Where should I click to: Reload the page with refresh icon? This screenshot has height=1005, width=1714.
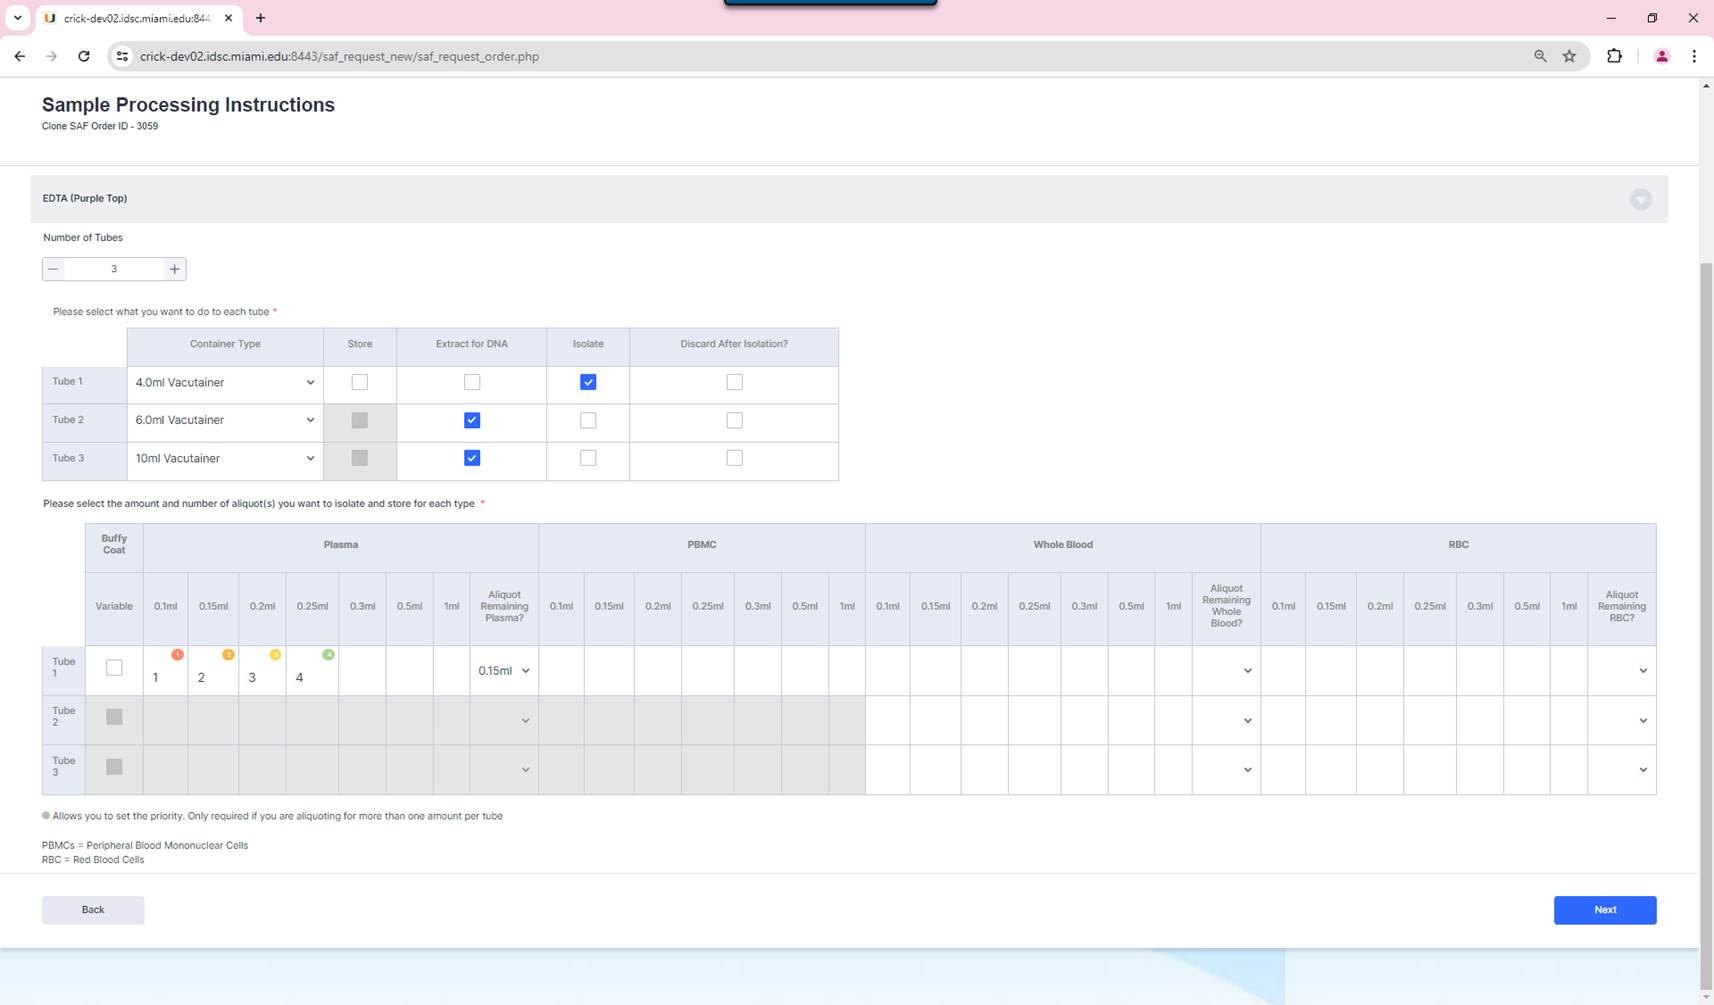pyautogui.click(x=84, y=57)
